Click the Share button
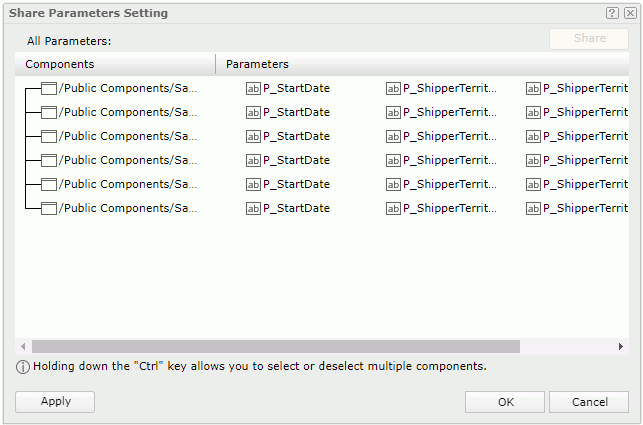 click(589, 39)
